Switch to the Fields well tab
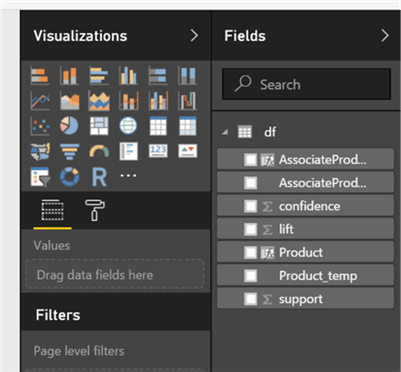 tap(52, 210)
